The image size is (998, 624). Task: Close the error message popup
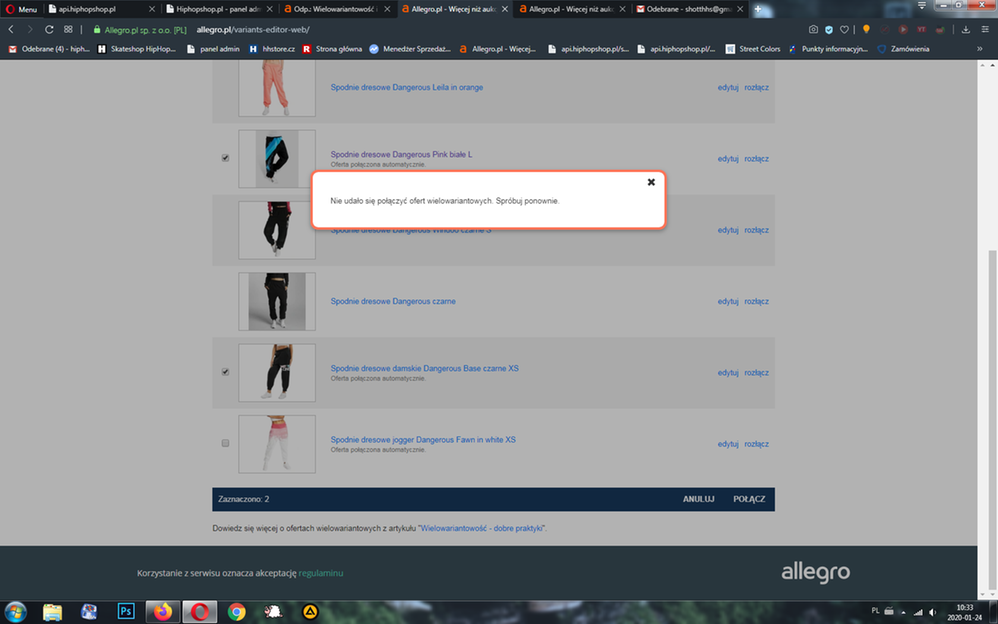pyautogui.click(x=651, y=182)
